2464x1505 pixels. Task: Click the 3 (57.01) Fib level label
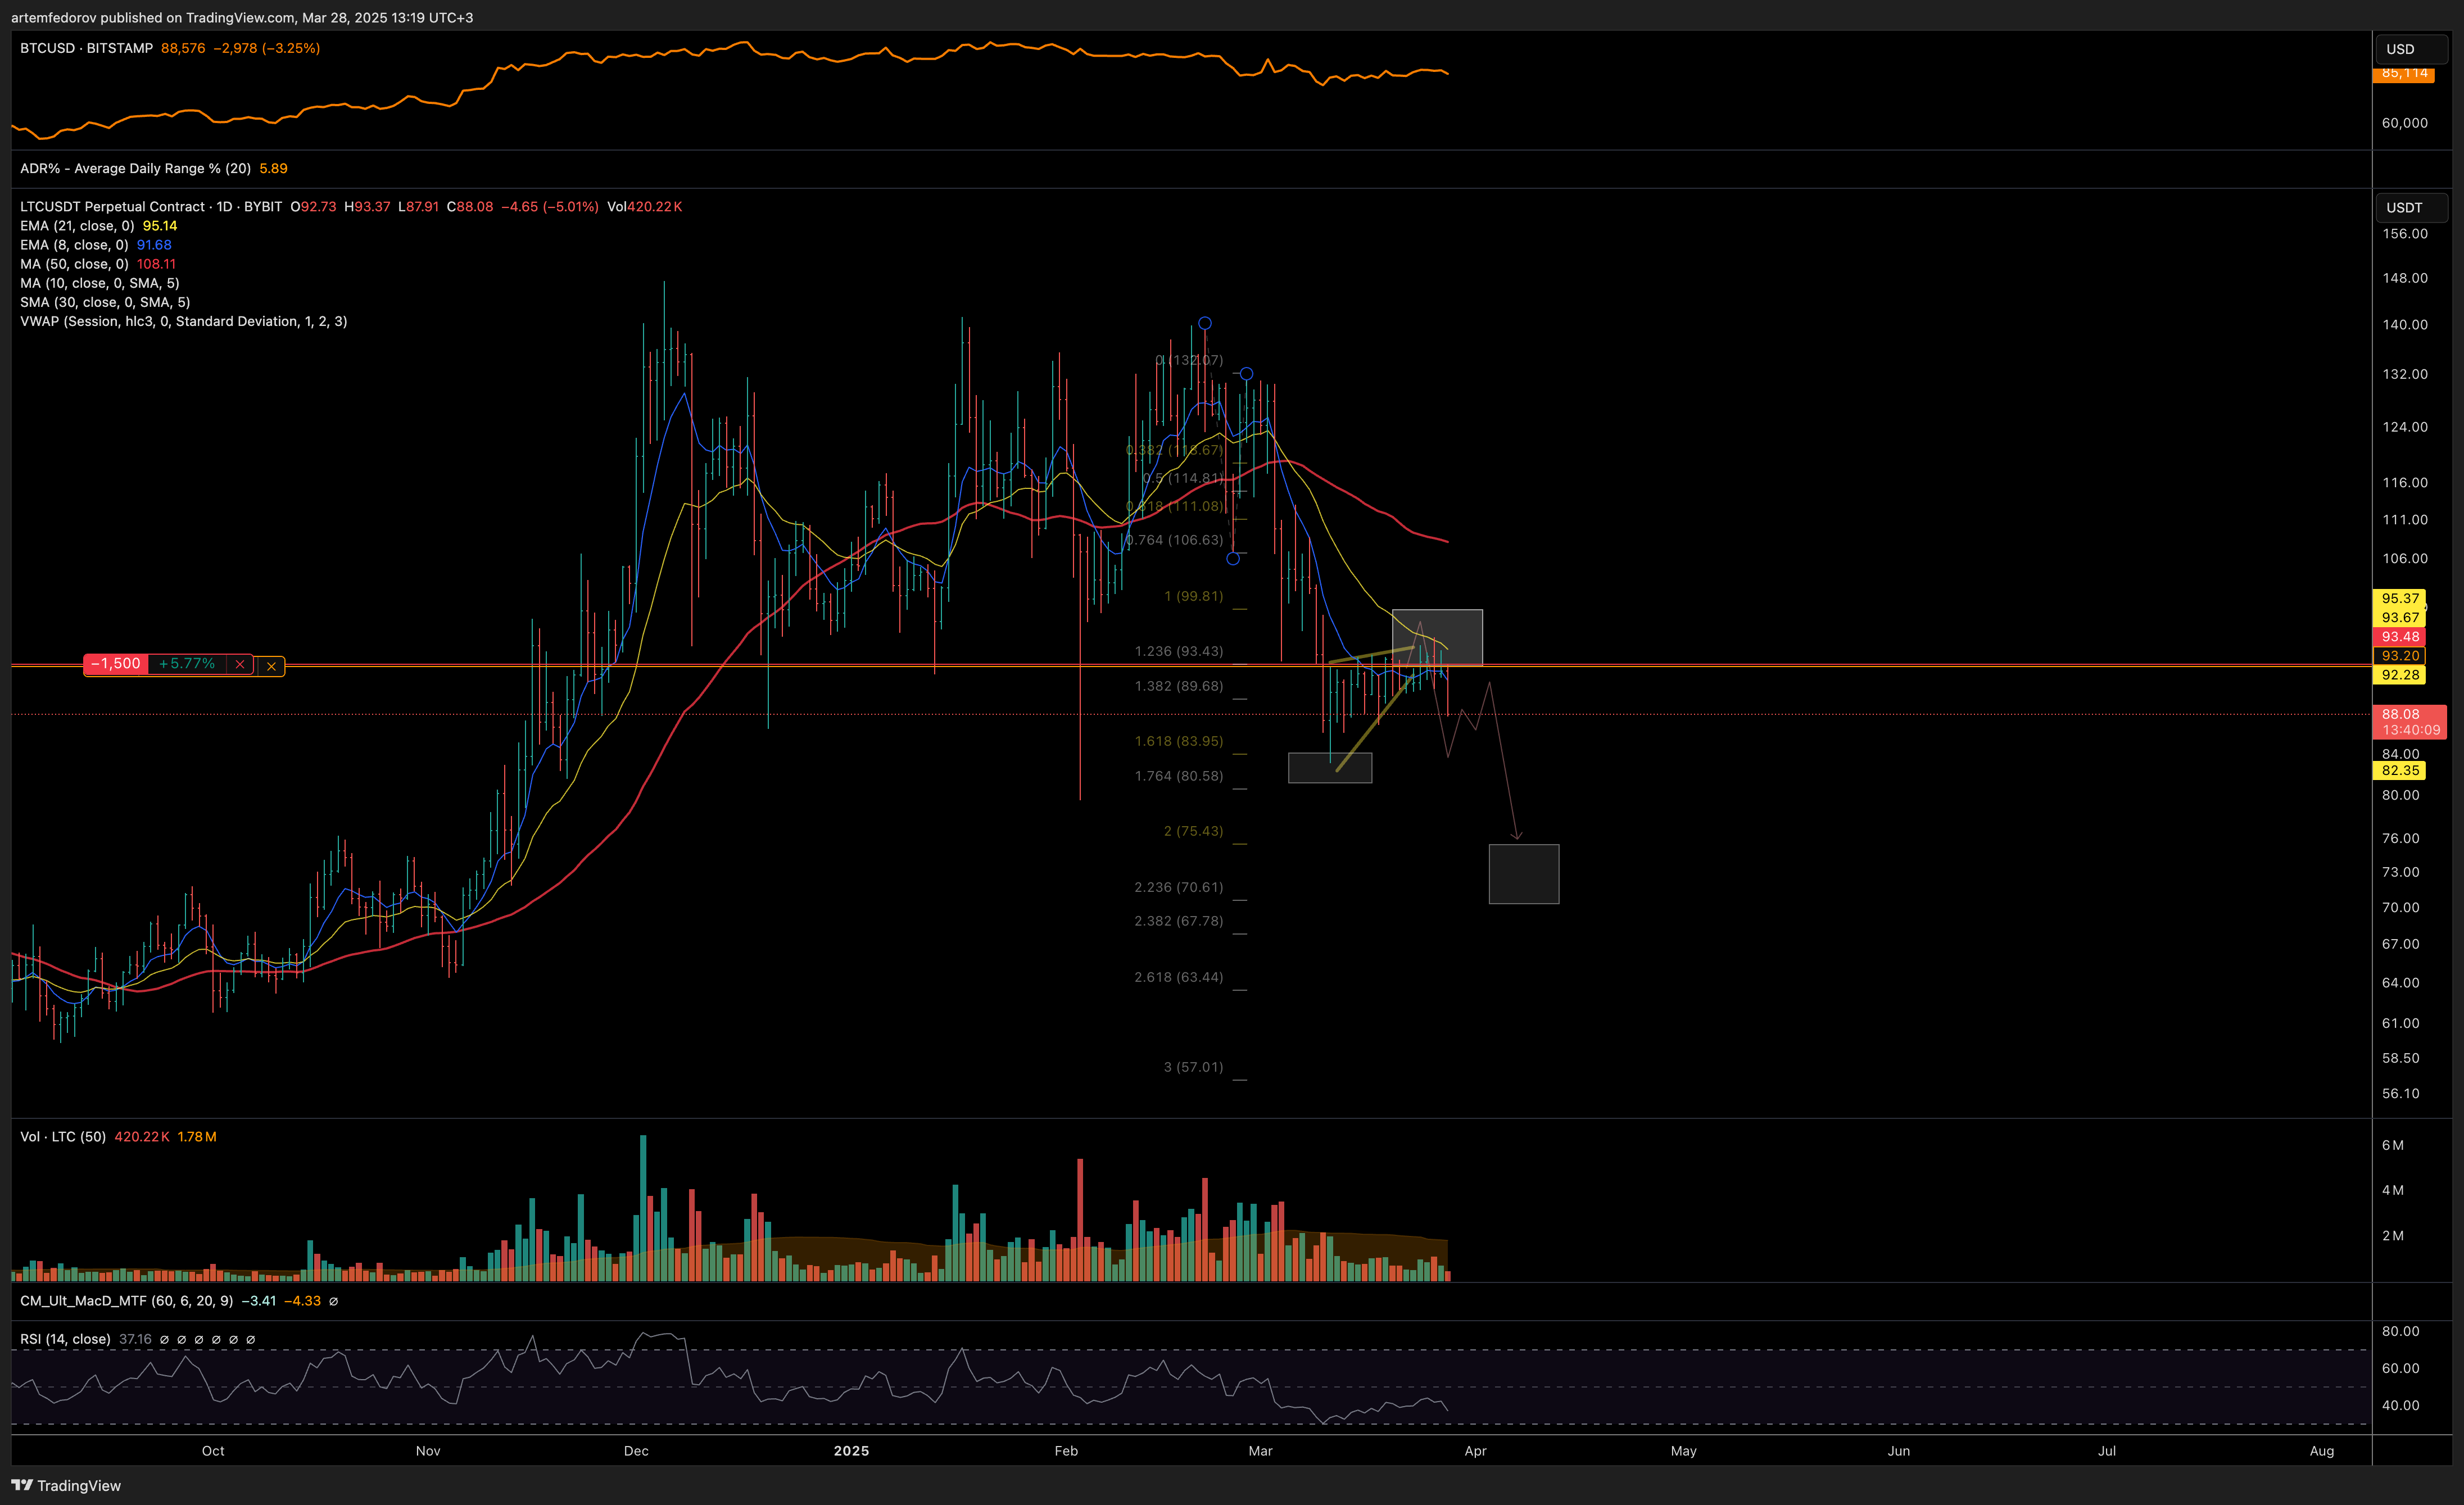[x=1193, y=1067]
